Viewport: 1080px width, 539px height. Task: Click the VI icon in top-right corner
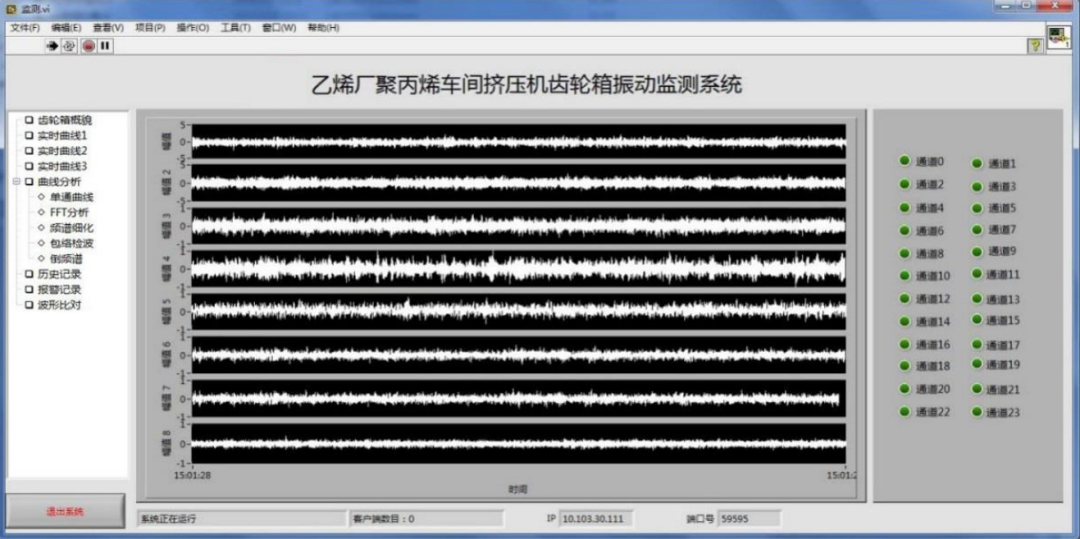click(x=1058, y=37)
